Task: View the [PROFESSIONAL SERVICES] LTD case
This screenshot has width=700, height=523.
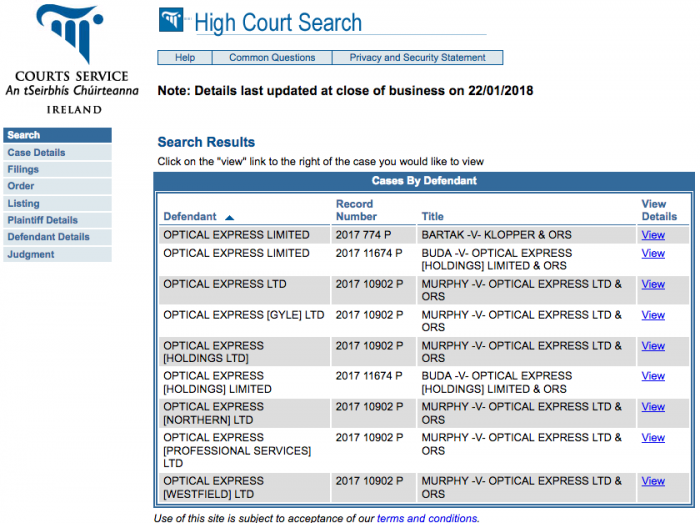Action: tap(653, 438)
